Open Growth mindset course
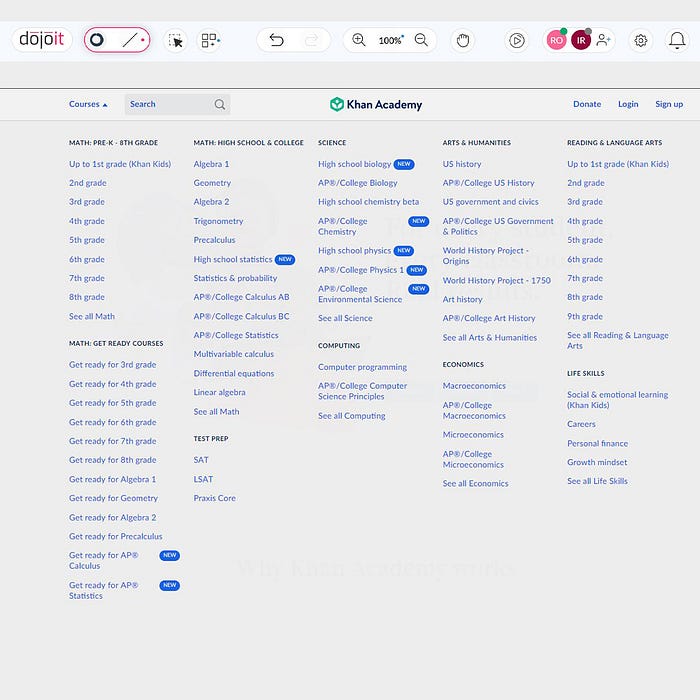This screenshot has height=700, width=700. [597, 462]
